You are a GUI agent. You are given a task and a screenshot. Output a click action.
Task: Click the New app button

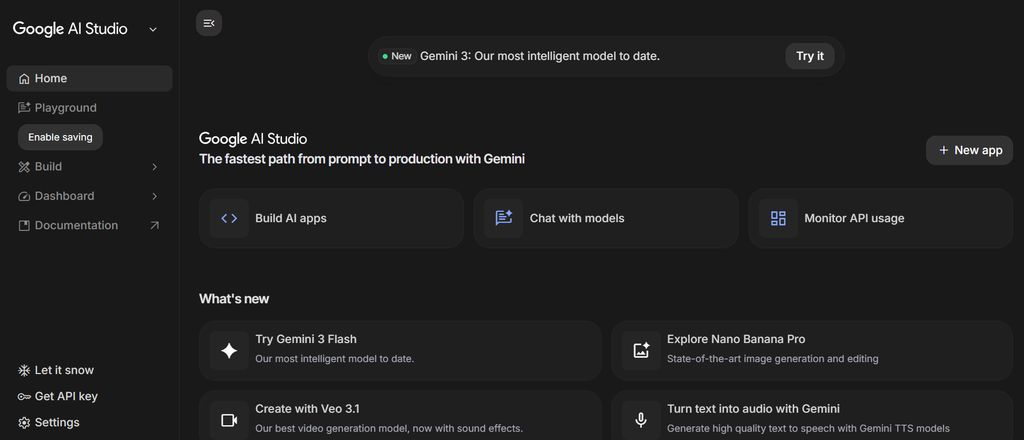point(969,150)
